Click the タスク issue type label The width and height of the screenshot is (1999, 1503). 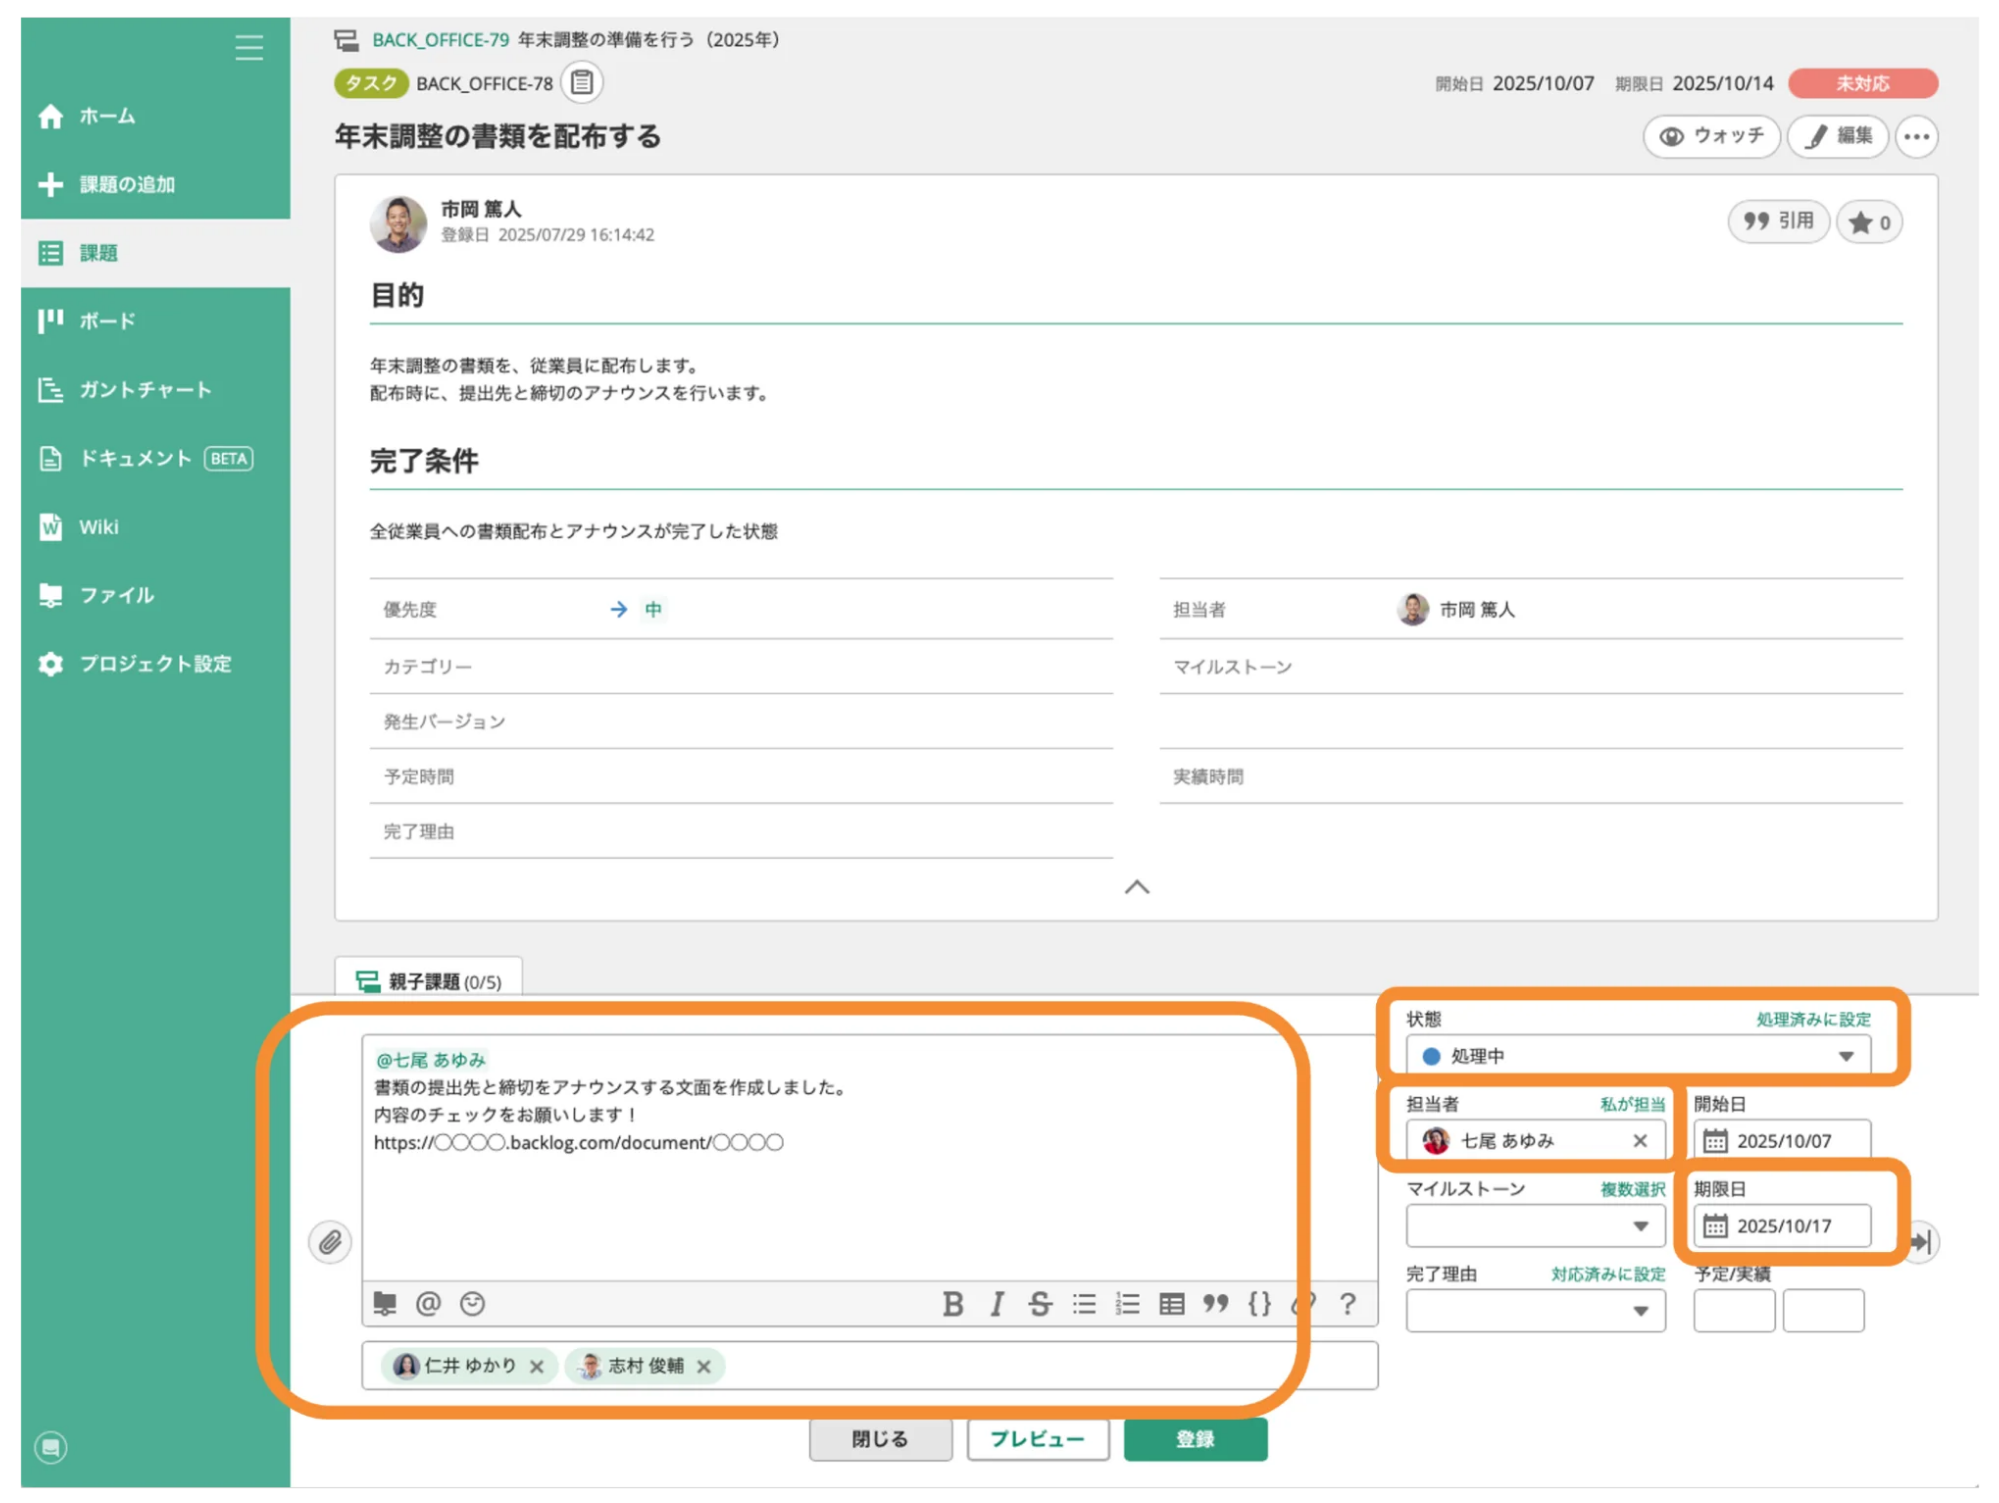coord(370,83)
